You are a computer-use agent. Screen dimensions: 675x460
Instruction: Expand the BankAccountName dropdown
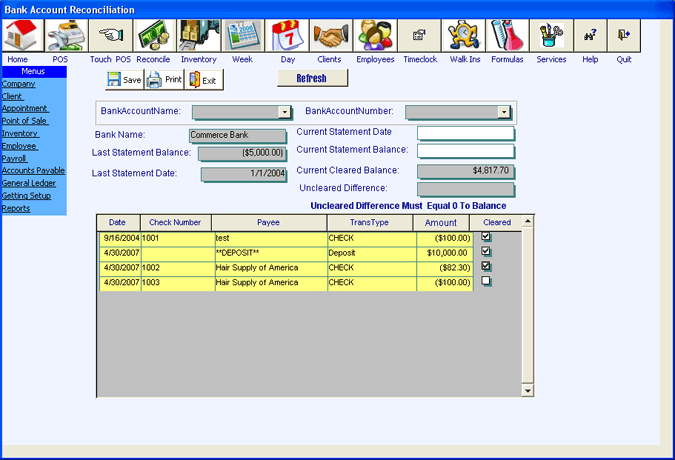point(284,112)
